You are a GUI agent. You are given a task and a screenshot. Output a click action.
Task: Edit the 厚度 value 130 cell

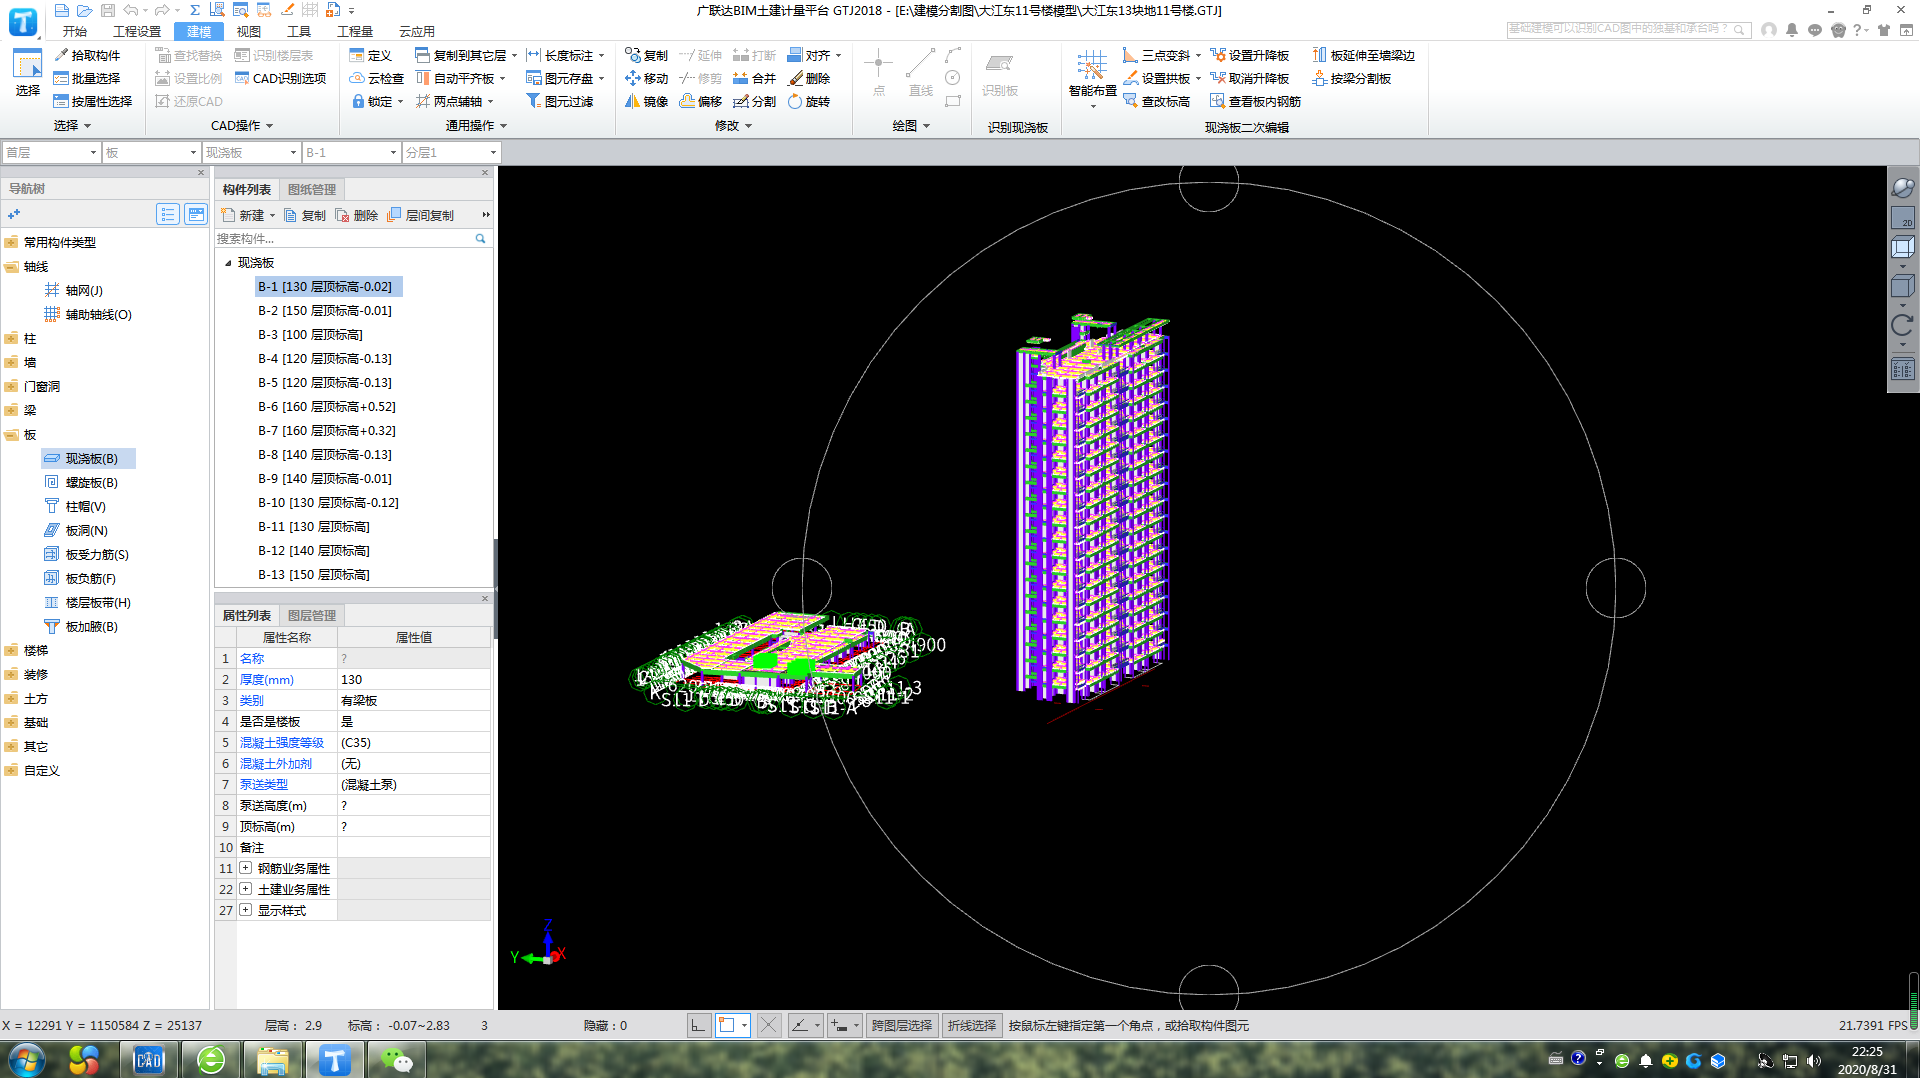click(x=414, y=680)
